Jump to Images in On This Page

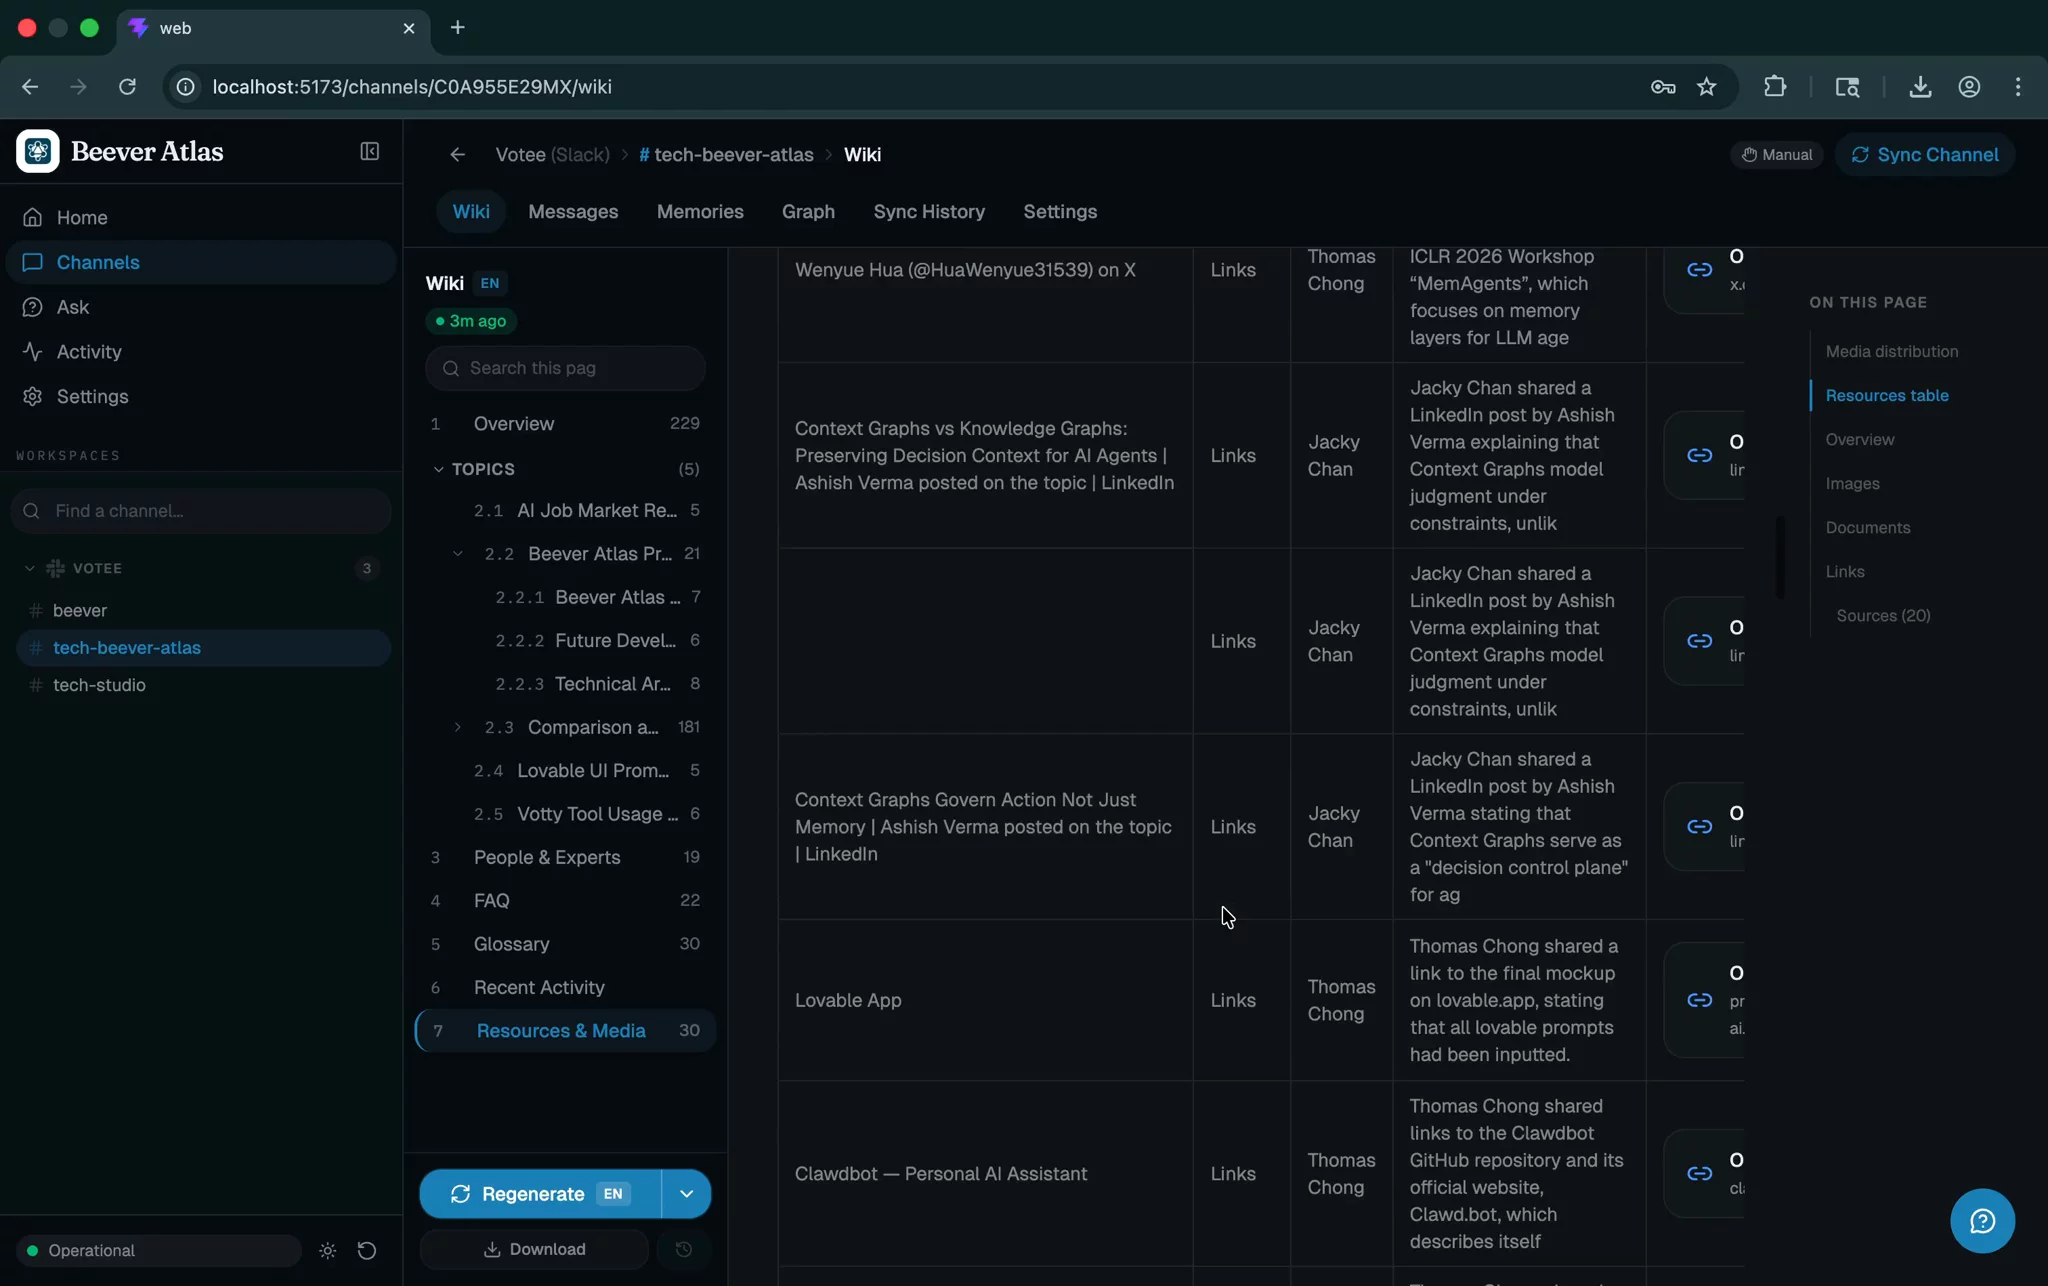pos(1852,484)
